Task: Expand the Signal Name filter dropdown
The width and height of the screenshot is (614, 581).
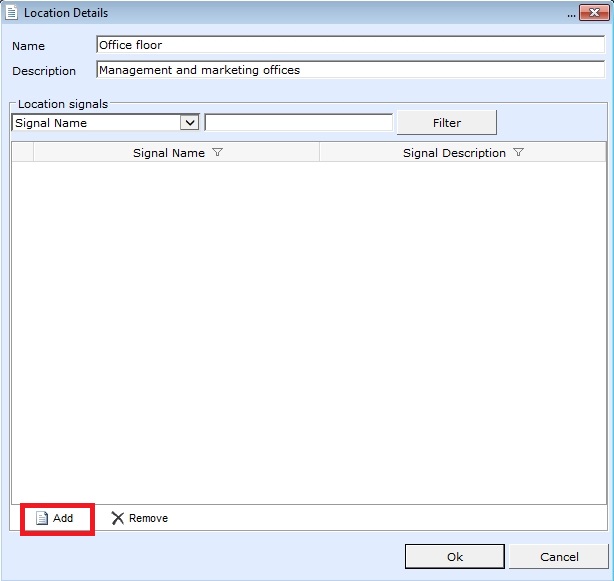Action: pos(189,123)
